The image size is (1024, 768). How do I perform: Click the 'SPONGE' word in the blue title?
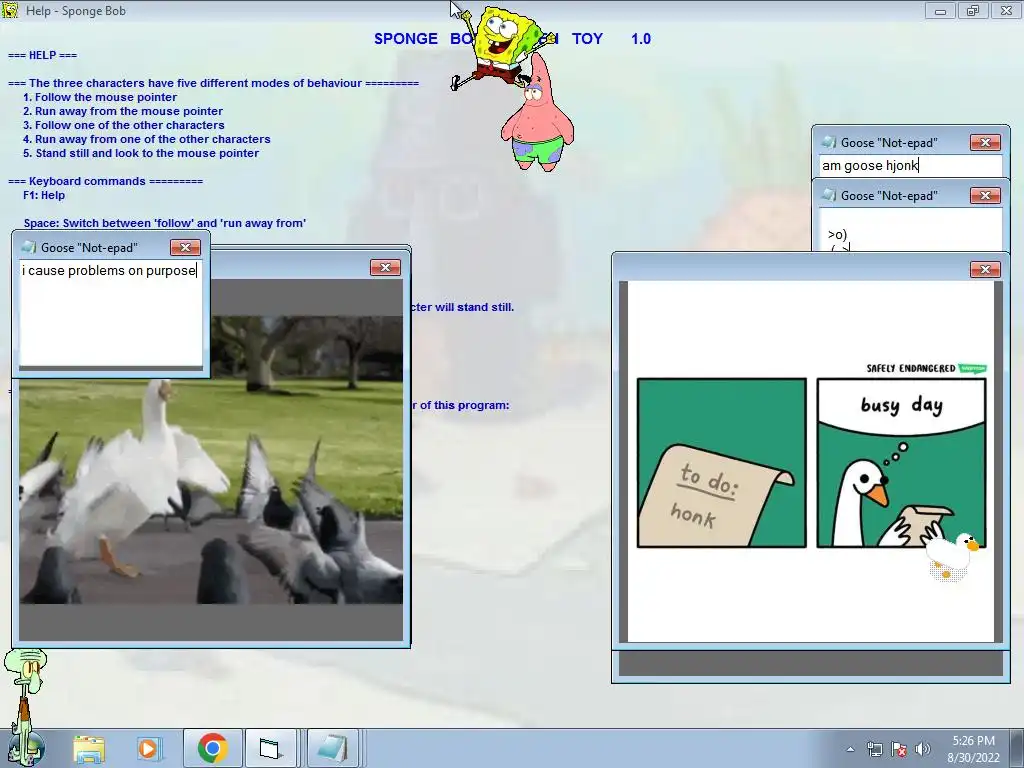406,39
